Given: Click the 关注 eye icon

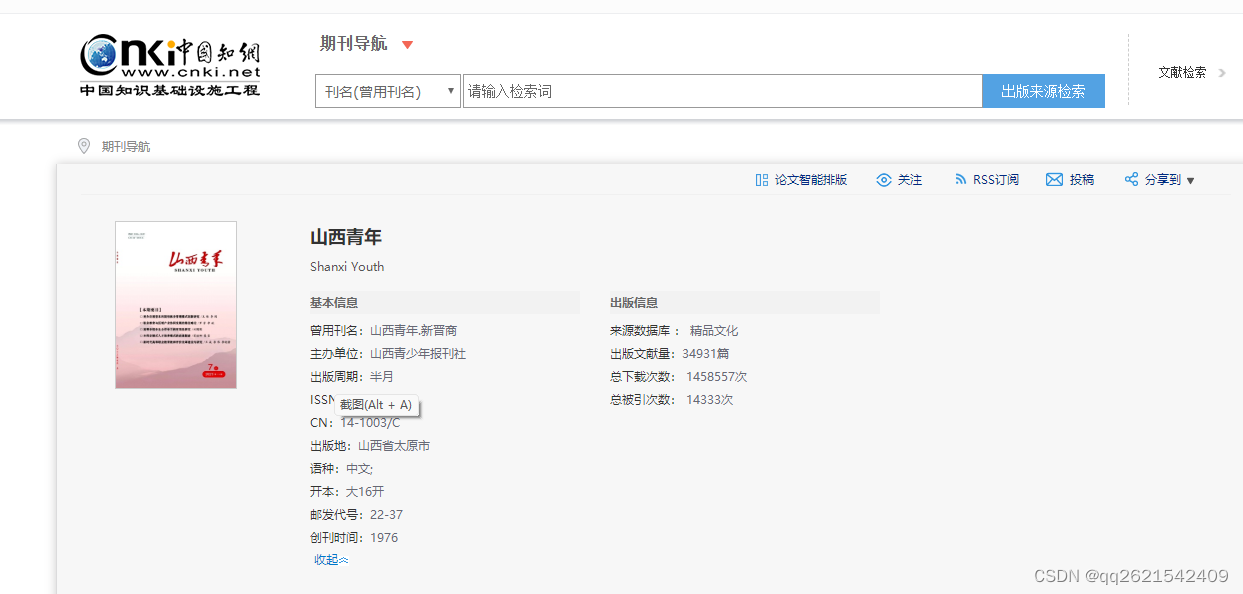Looking at the screenshot, I should (x=884, y=180).
